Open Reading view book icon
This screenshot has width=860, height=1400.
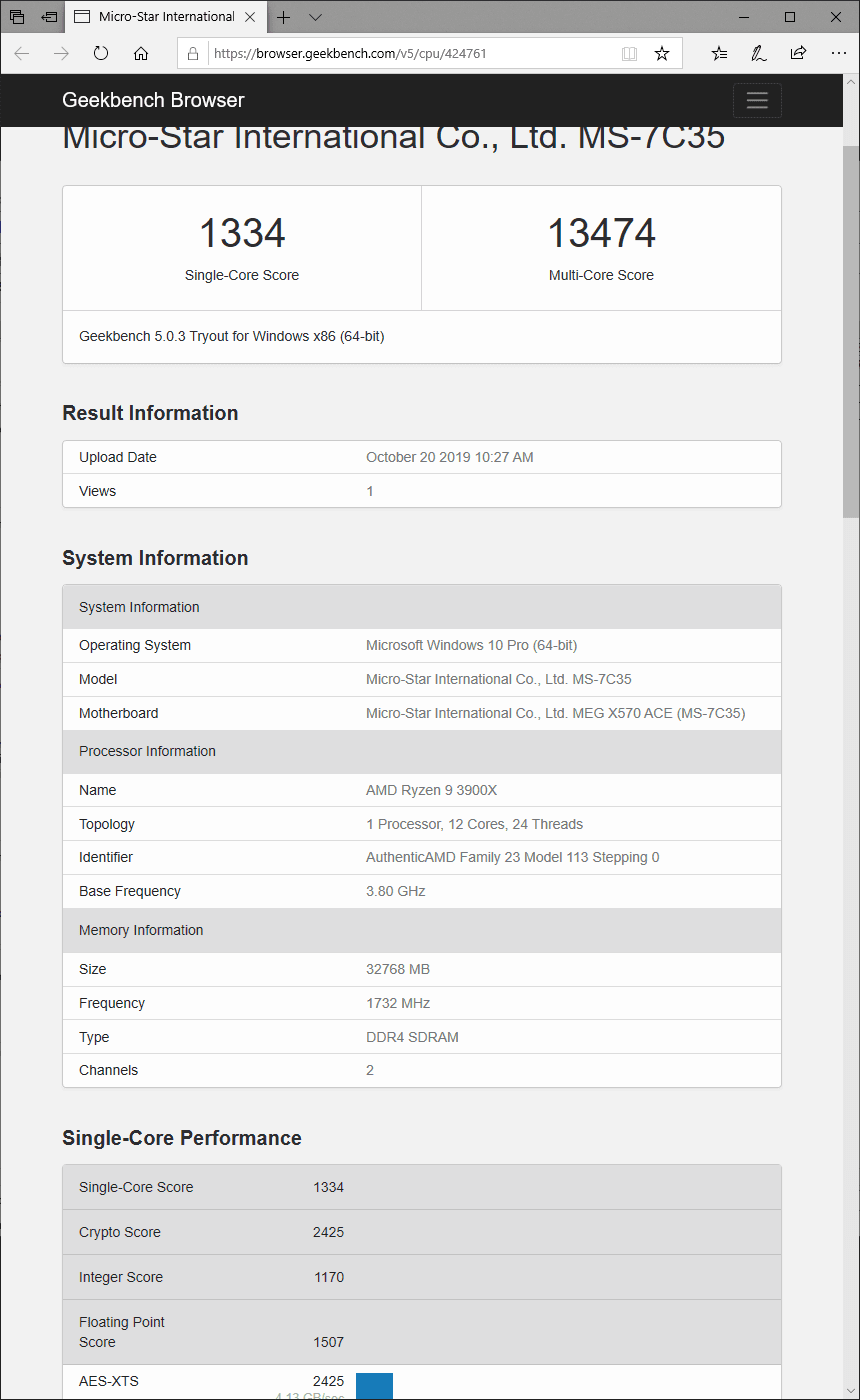629,54
